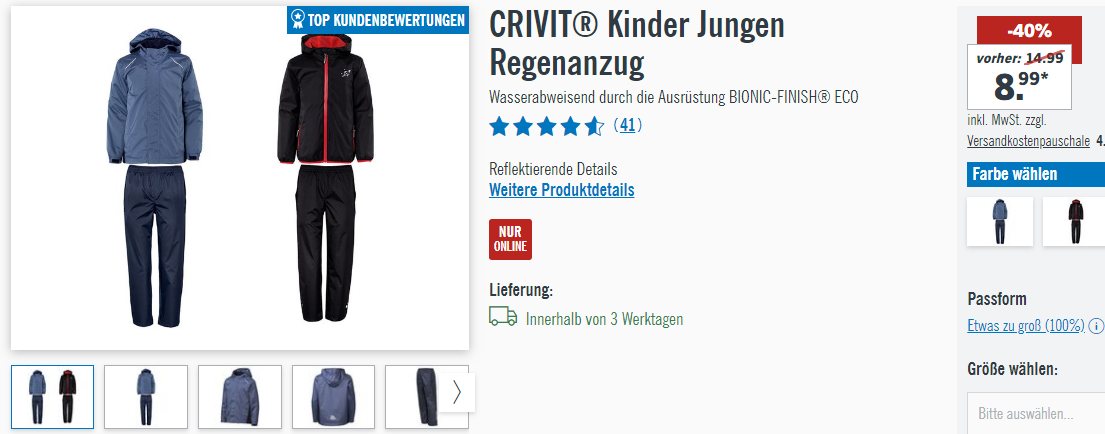Show next thumbnails with the right arrow
This screenshot has width=1105, height=434.
pos(457,392)
